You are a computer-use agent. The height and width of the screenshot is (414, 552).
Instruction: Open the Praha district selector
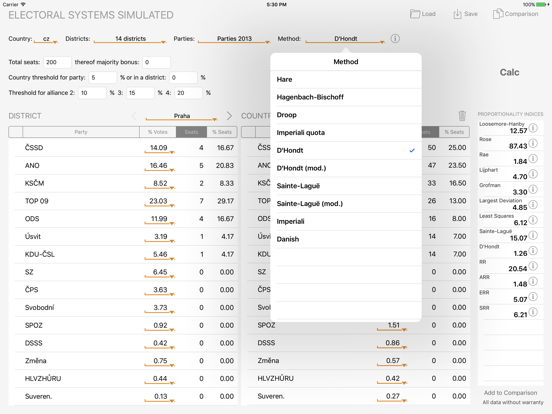pos(182,116)
